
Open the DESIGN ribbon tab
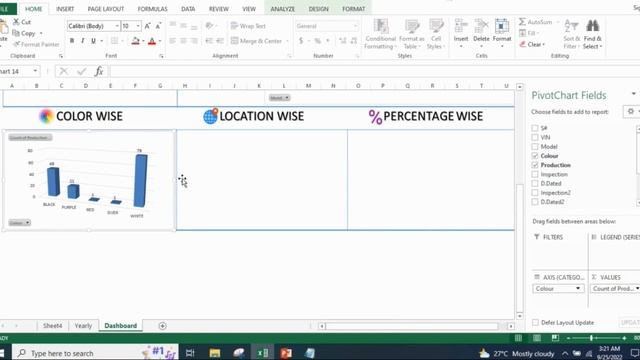[x=318, y=9]
